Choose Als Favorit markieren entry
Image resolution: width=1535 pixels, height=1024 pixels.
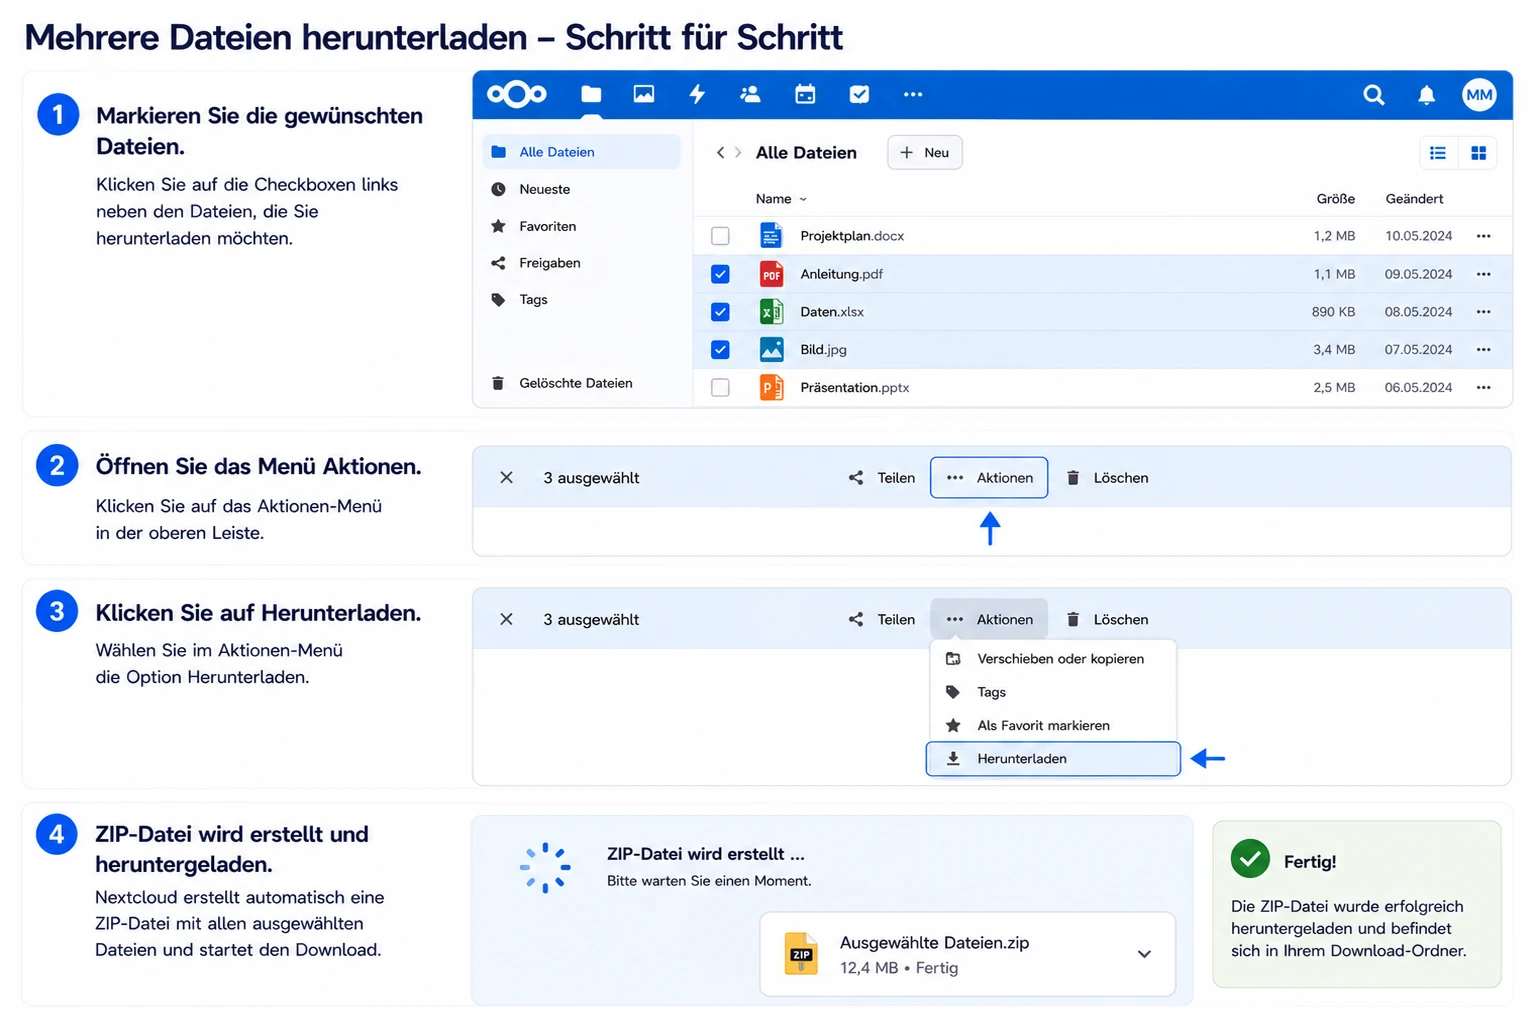coord(1053,726)
